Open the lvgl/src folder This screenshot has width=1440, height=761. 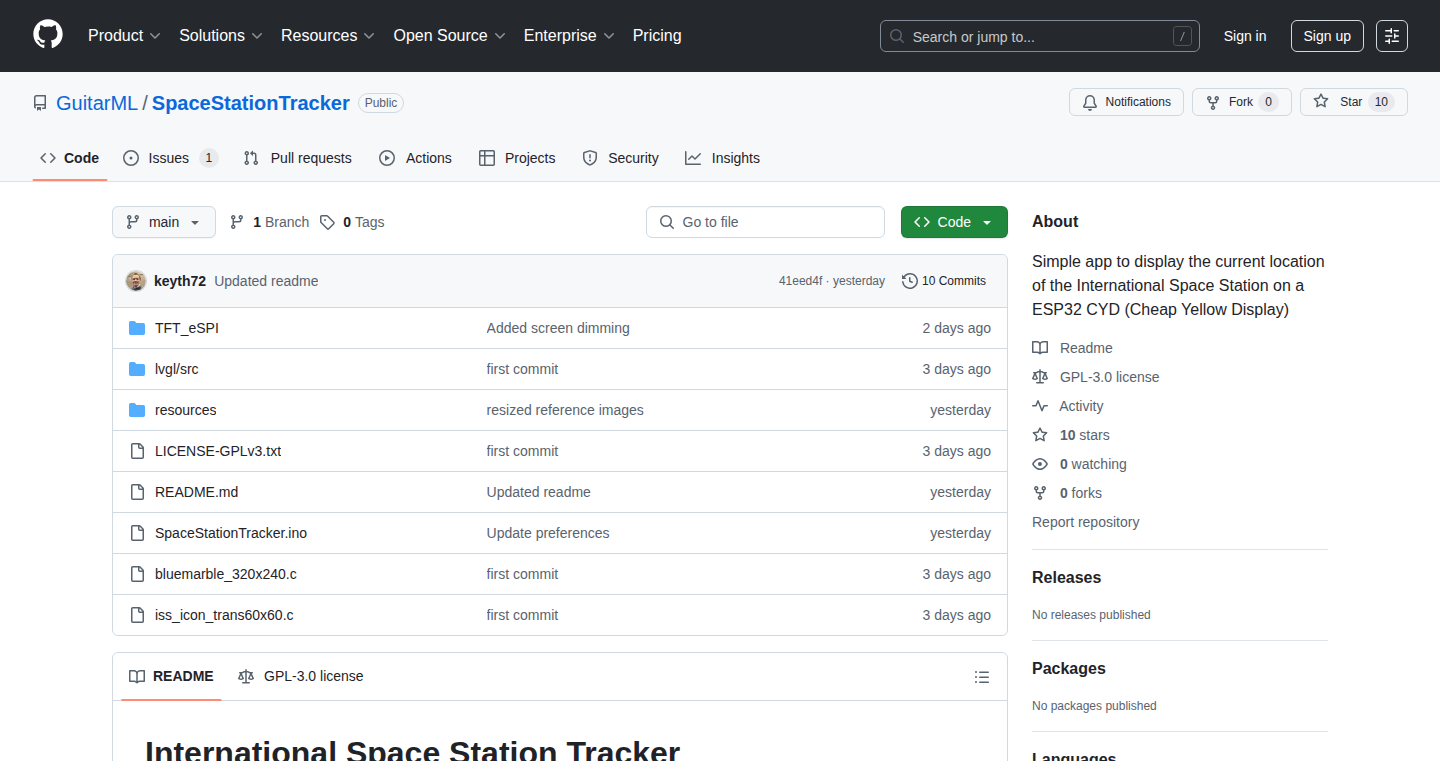coord(177,369)
